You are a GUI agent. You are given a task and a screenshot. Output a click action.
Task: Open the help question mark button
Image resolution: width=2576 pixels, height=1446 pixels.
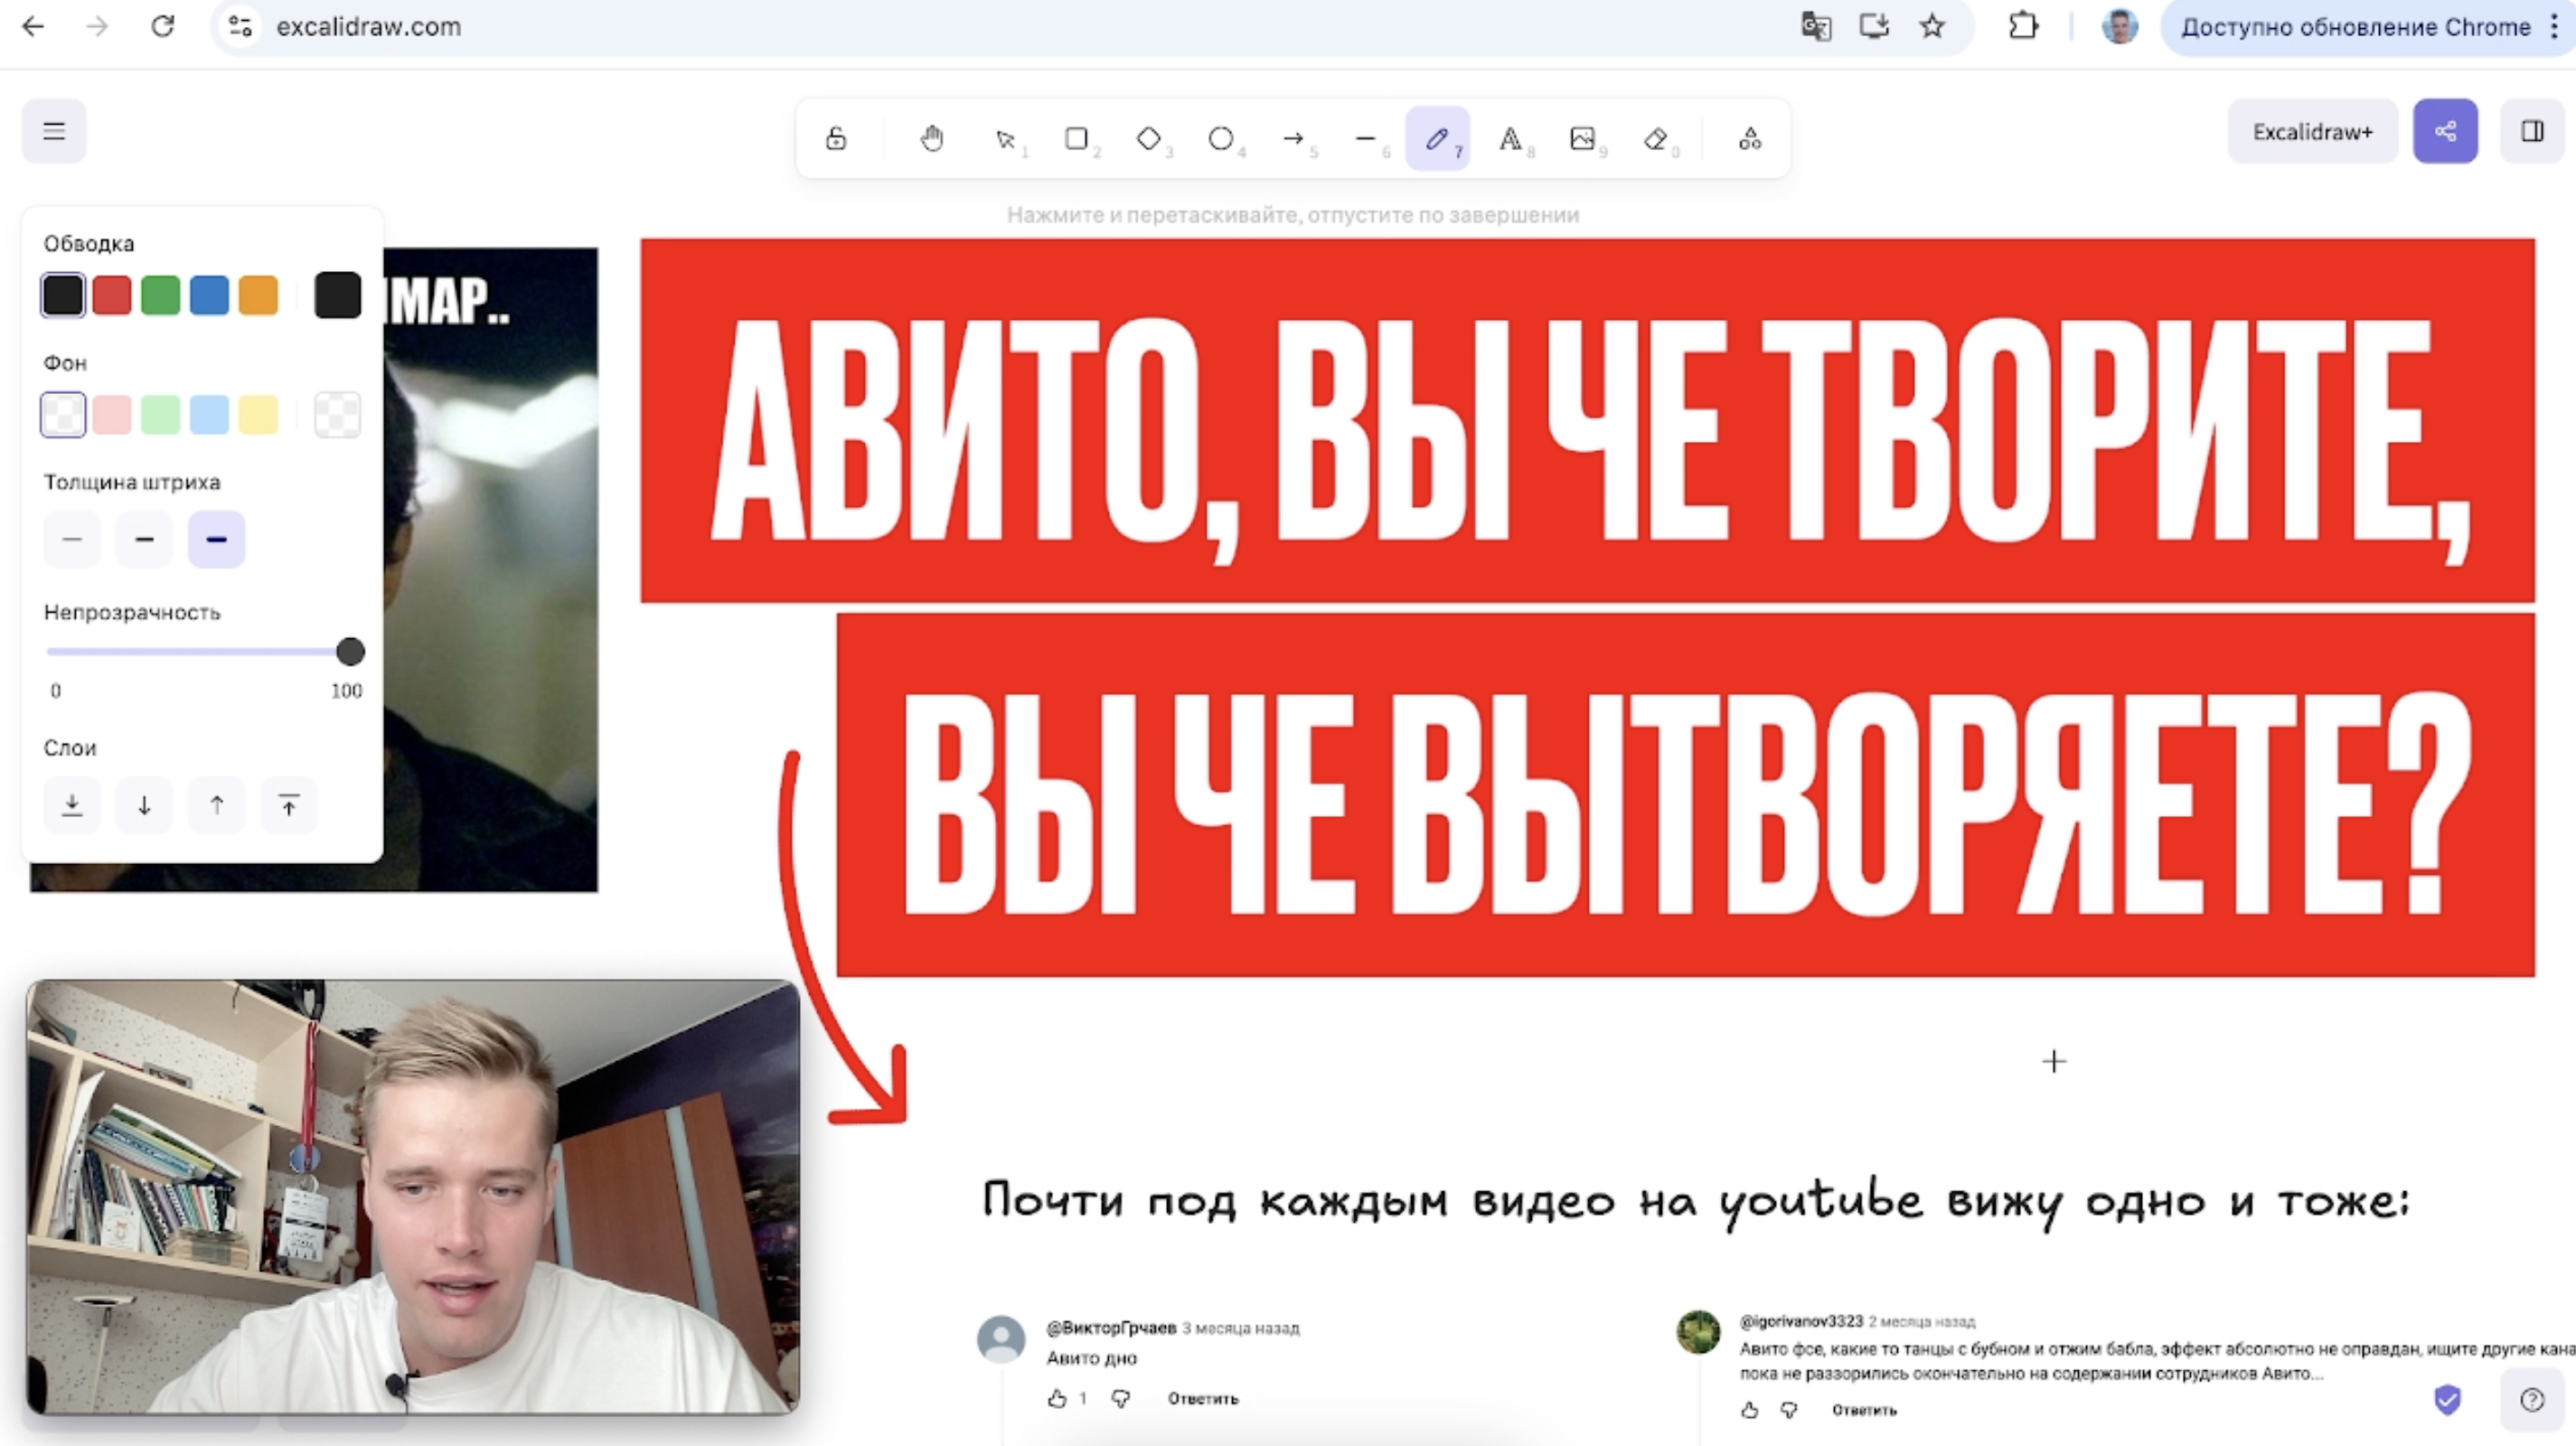[2532, 1399]
